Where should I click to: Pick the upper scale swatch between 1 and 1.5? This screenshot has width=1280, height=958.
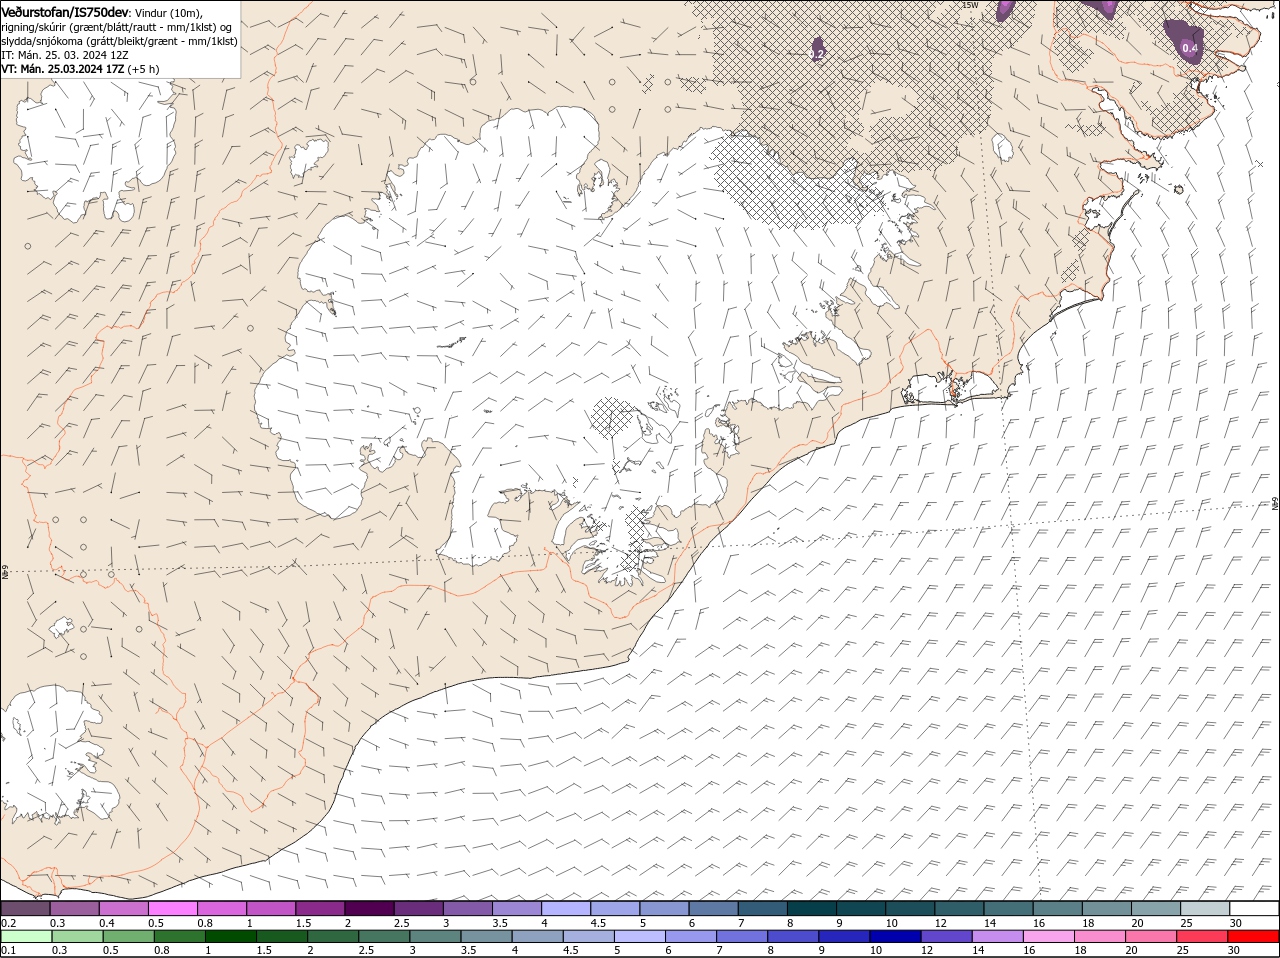(x=270, y=908)
